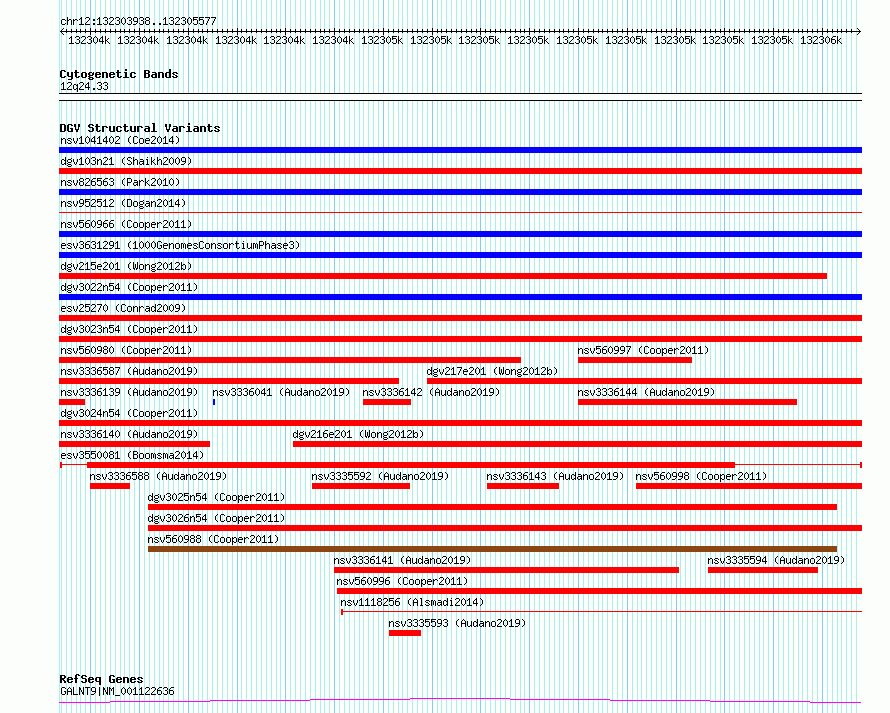Open nsv560997 (Cooper2011) label
Screen dimensions: 890x713
643,350
